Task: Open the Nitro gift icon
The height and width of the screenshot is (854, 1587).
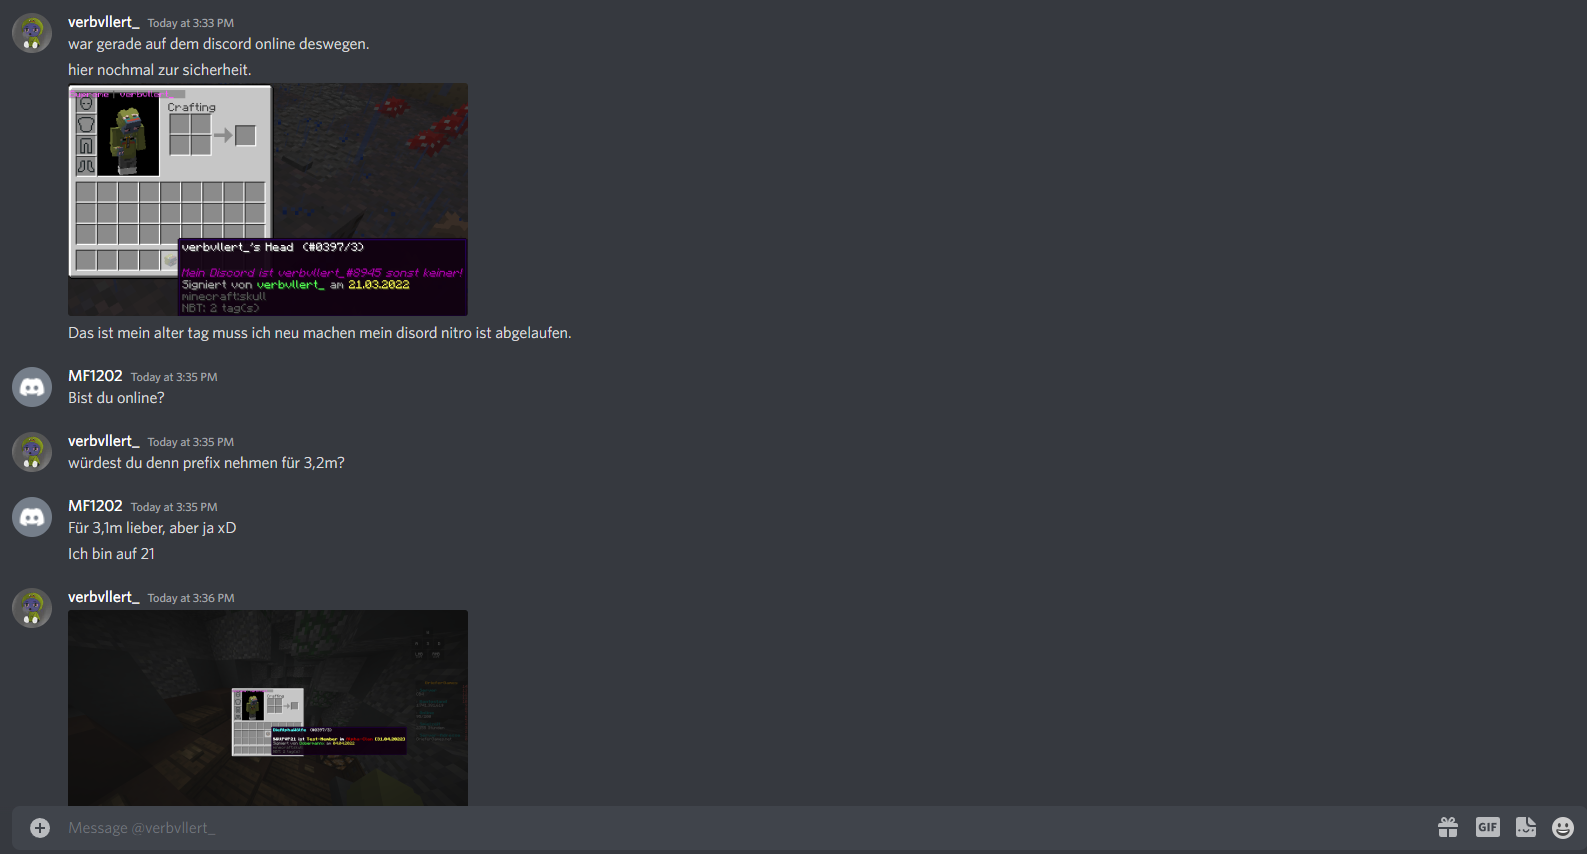Action: (x=1448, y=827)
